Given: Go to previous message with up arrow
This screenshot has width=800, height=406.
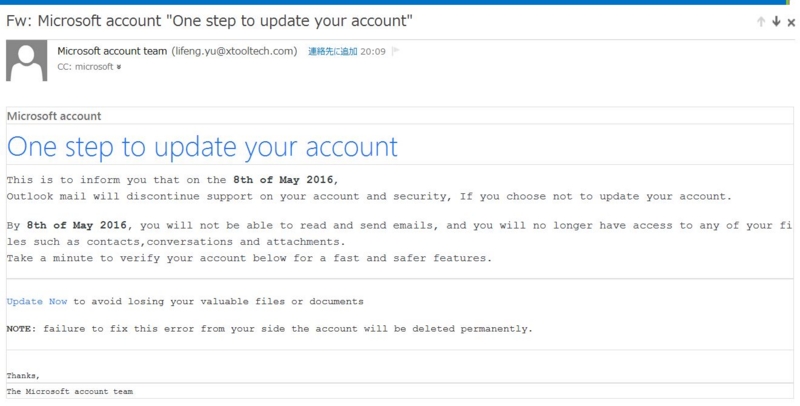Looking at the screenshot, I should click(761, 21).
